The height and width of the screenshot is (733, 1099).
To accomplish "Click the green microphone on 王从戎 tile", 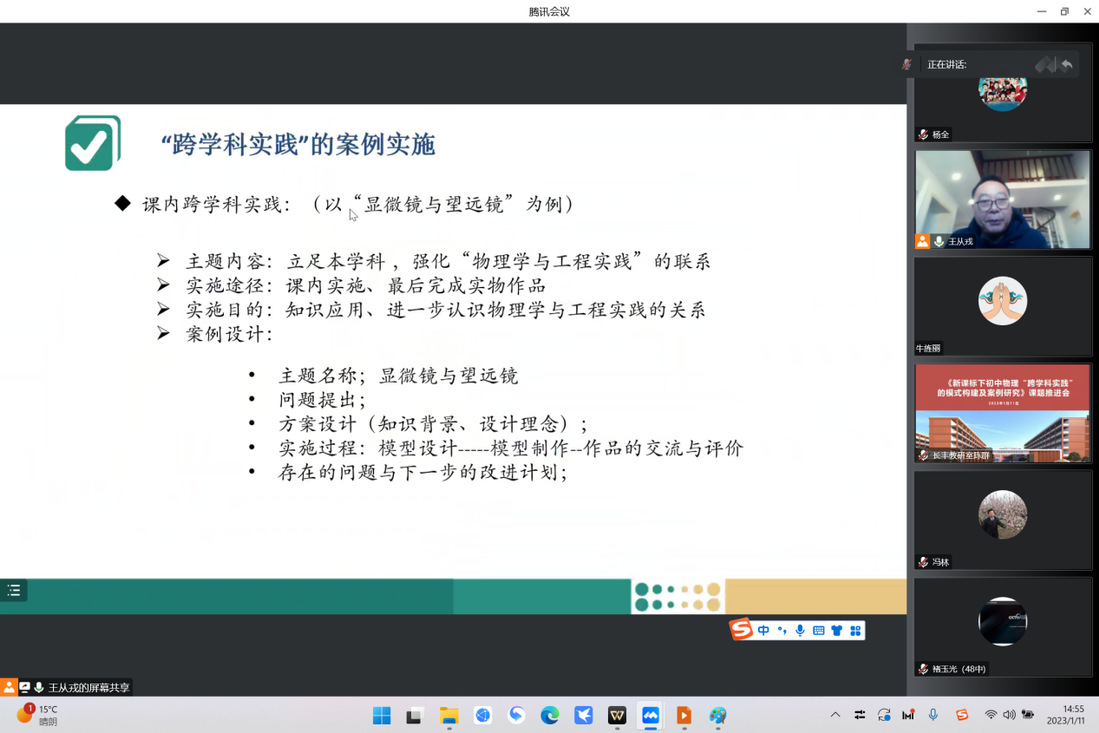I will [x=938, y=241].
